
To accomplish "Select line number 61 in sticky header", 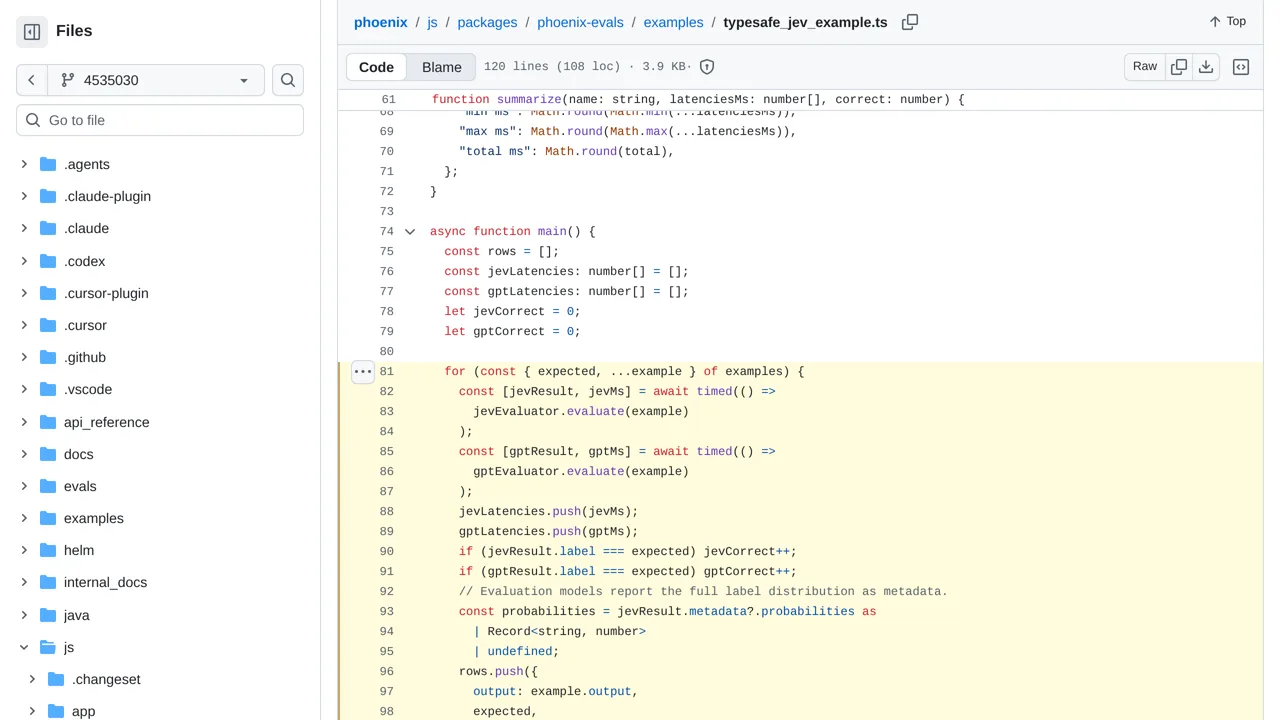I will pyautogui.click(x=388, y=100).
